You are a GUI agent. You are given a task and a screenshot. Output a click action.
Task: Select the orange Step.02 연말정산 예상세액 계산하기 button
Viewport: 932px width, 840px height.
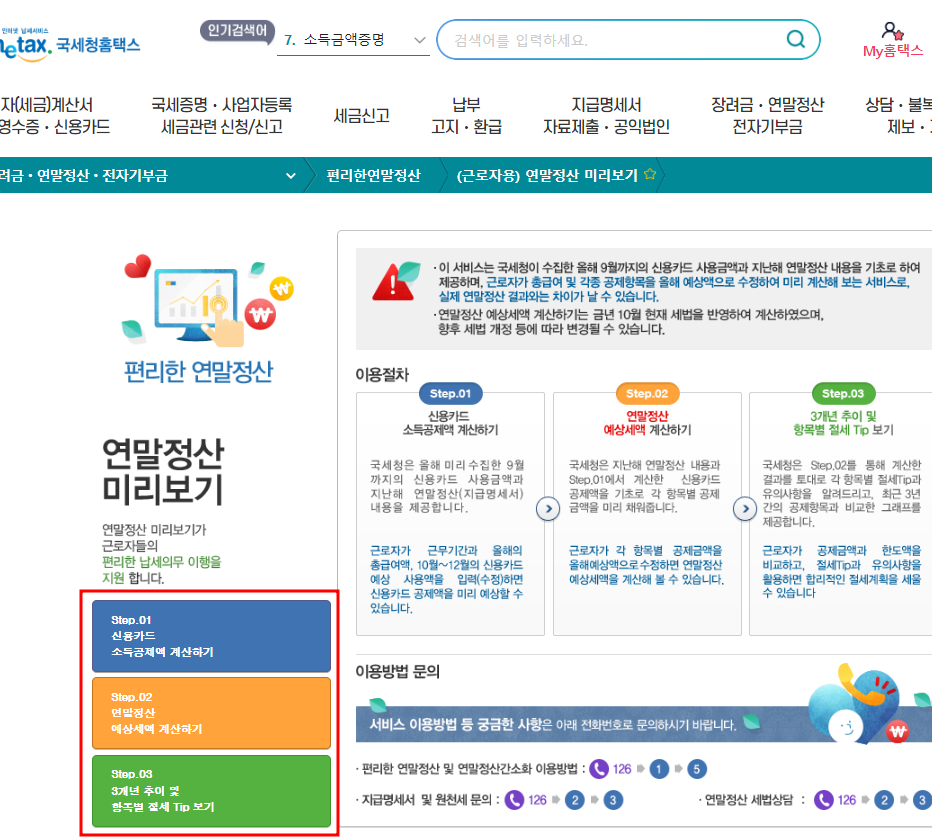(211, 713)
